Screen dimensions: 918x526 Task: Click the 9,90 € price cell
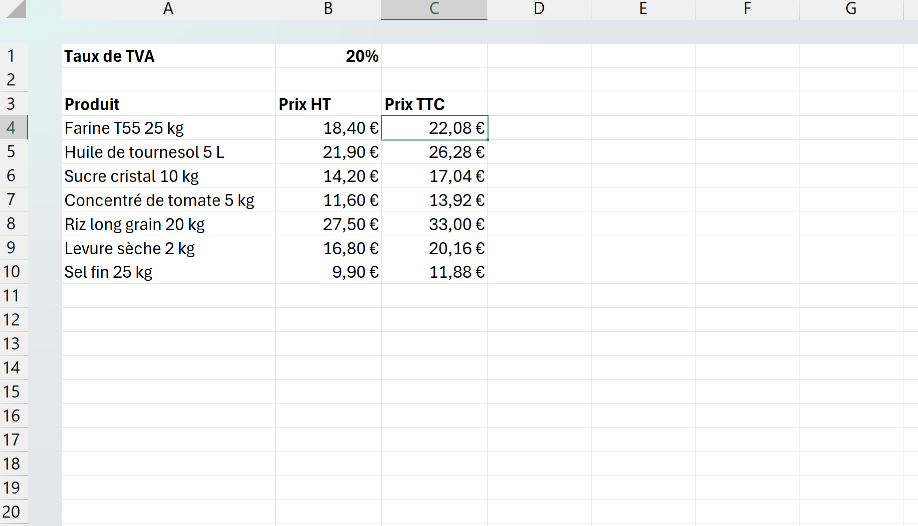[328, 272]
